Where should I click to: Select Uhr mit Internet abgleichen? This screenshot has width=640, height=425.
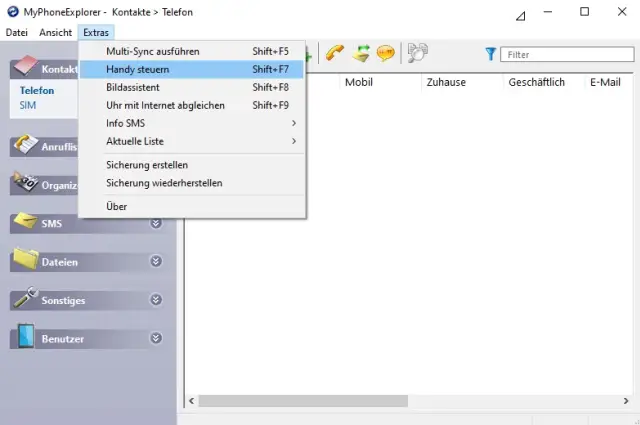tap(192, 105)
